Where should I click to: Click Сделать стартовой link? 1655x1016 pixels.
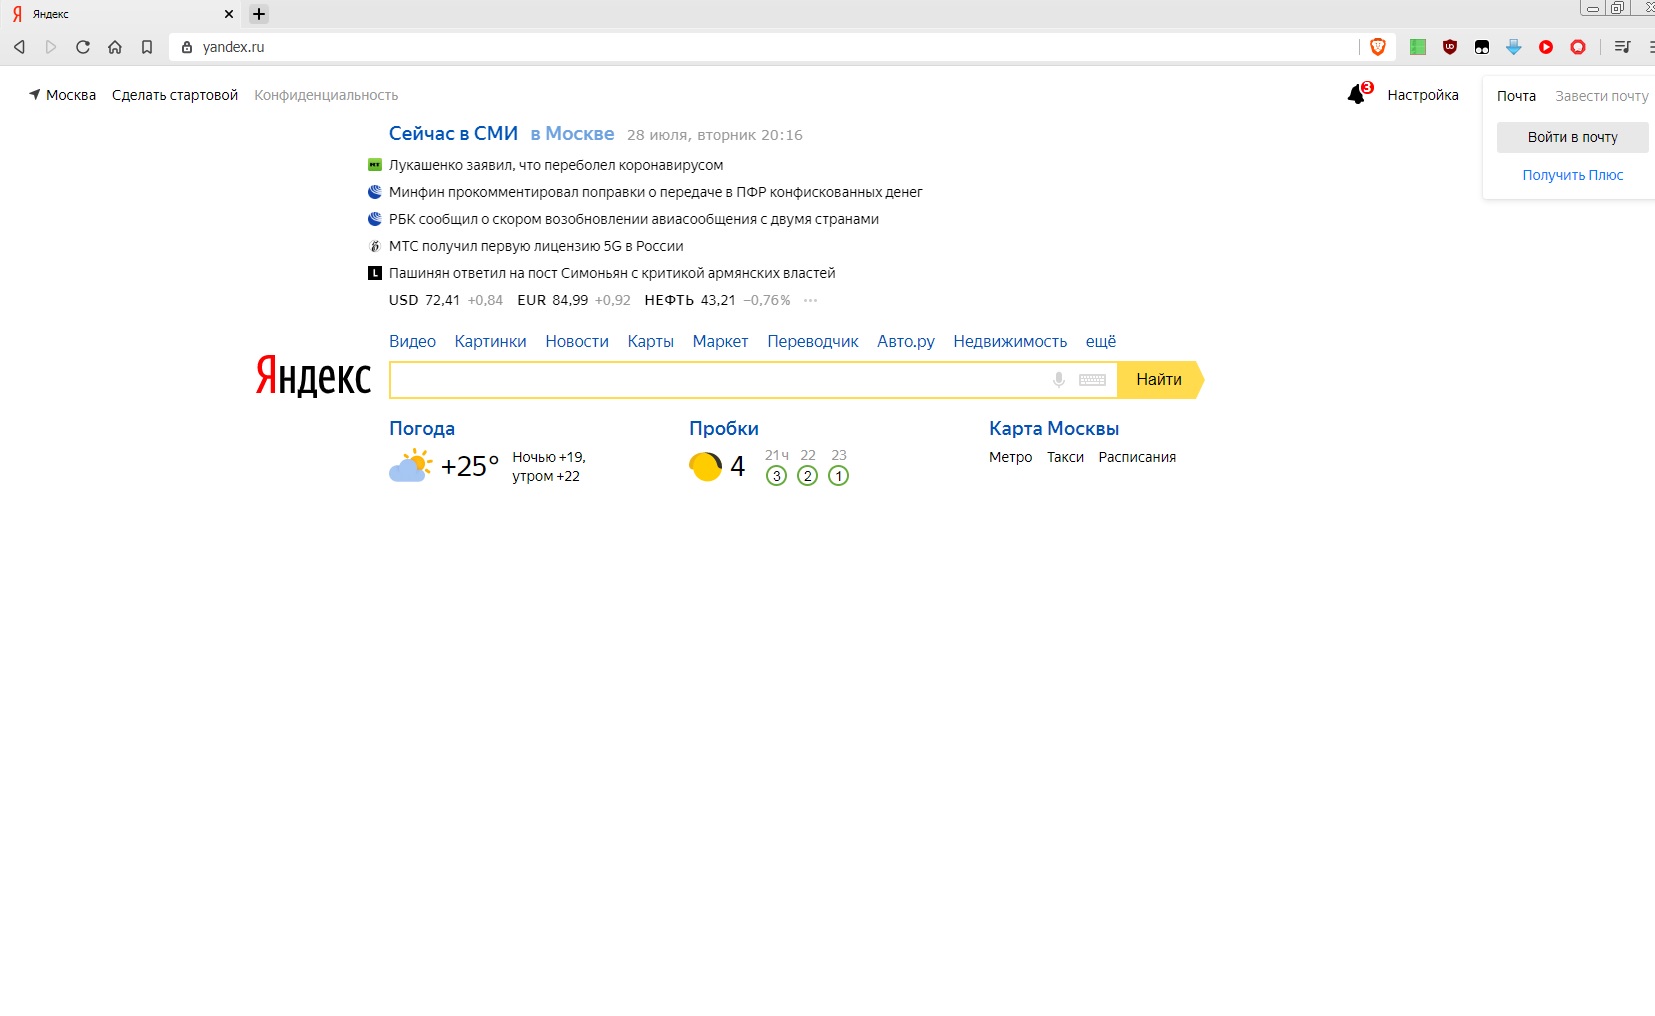175,95
